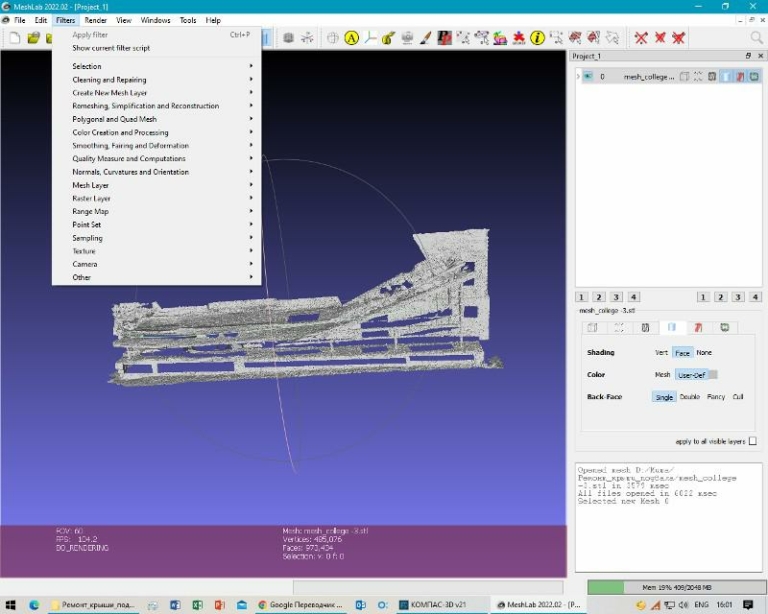Viewport: 768px width, 614px height.
Task: Set Shading to Vert
Action: point(661,352)
